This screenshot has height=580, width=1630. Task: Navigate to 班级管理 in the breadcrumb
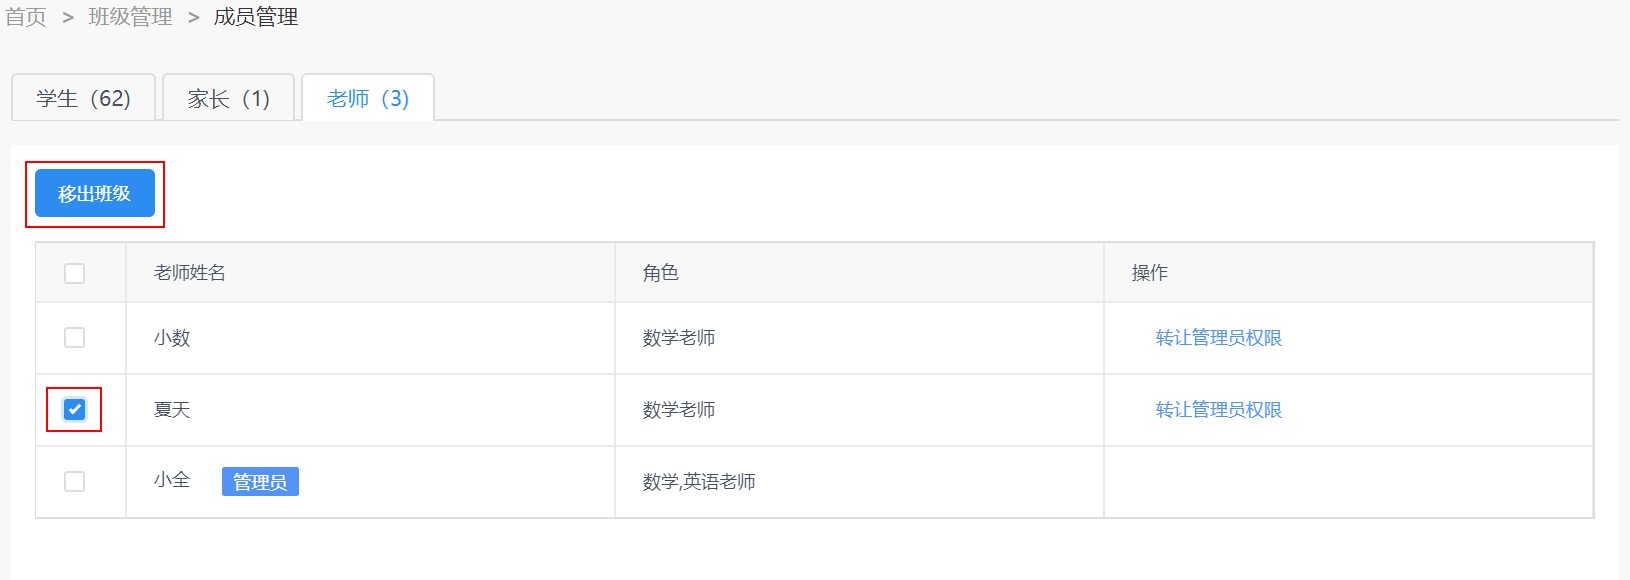tap(130, 17)
